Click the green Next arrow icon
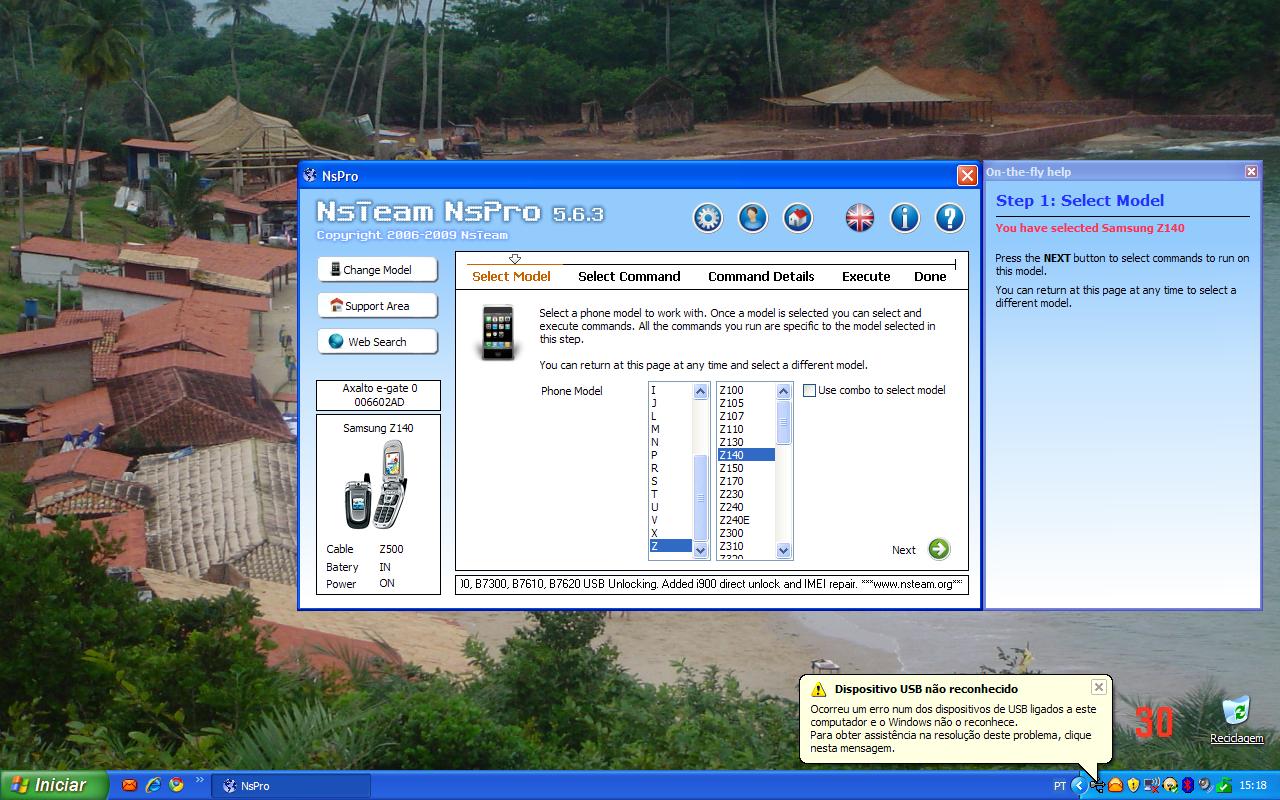Screen dimensions: 1280x800 (939, 549)
